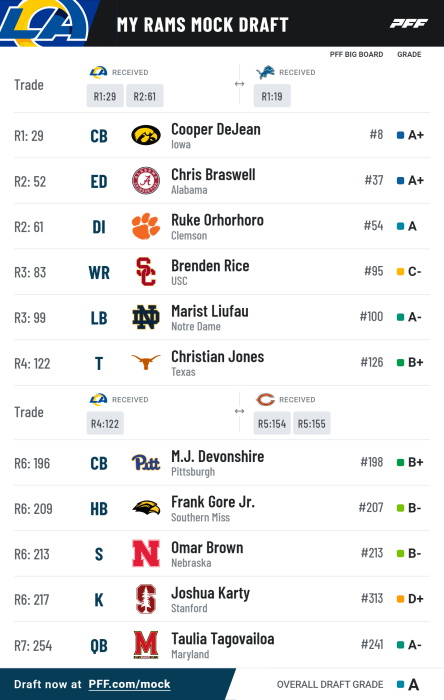
Task: Select the Taulia Tagovailoa draft row
Action: (222, 645)
